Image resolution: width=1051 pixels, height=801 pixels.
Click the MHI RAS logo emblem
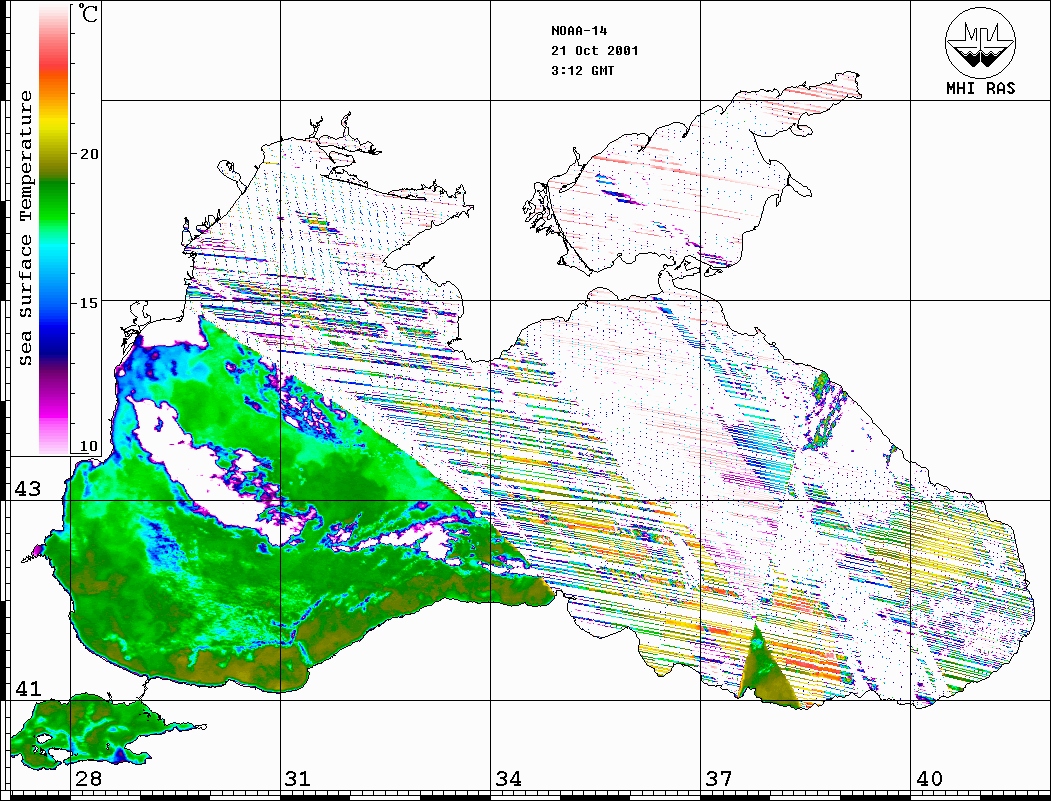point(980,42)
